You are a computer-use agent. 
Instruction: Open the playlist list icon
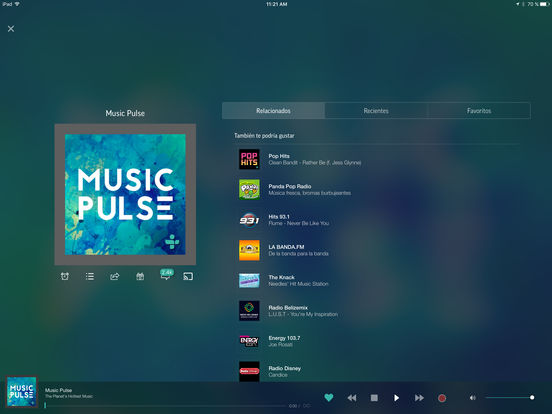coord(90,276)
